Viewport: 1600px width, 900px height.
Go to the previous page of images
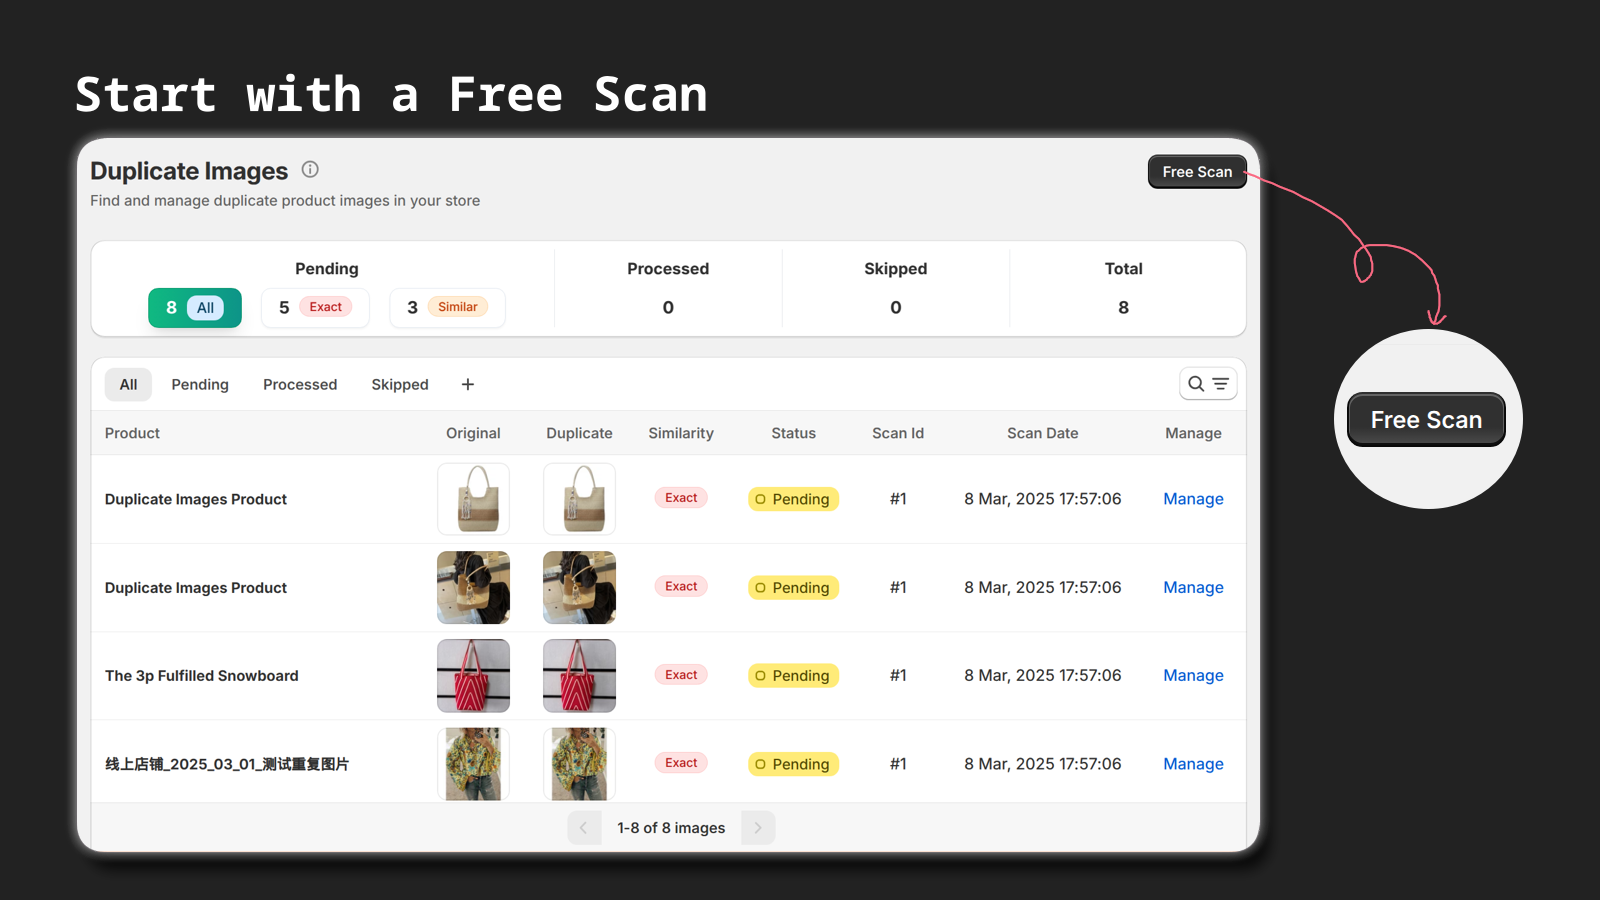pos(584,827)
